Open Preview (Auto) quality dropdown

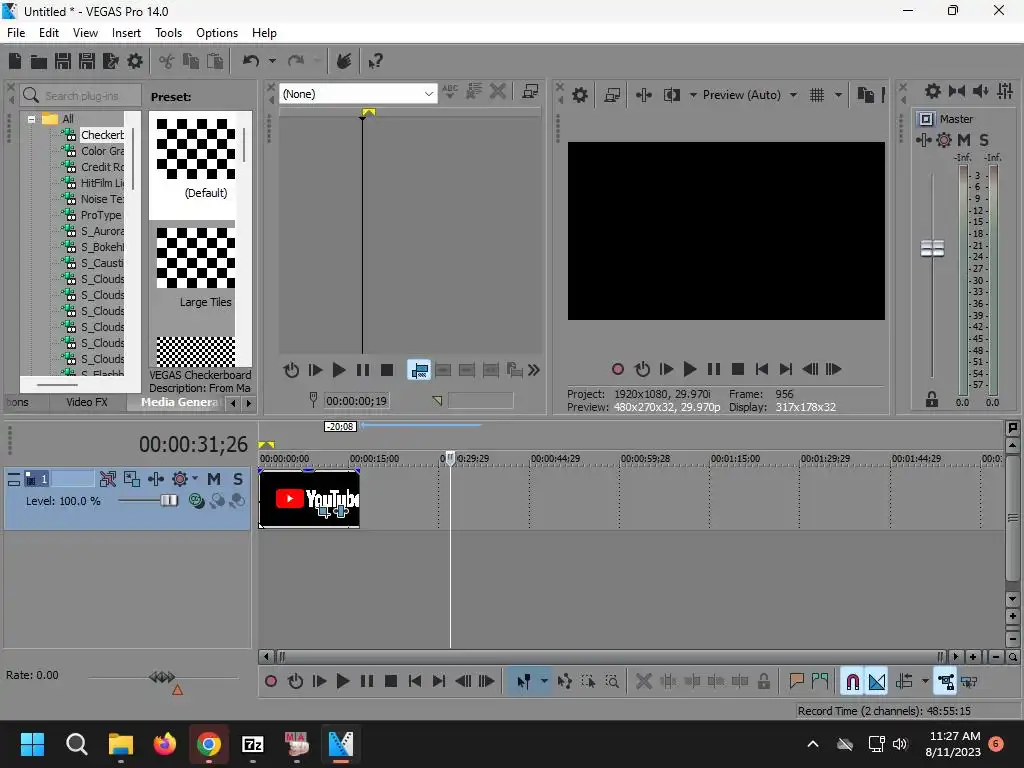(793, 95)
